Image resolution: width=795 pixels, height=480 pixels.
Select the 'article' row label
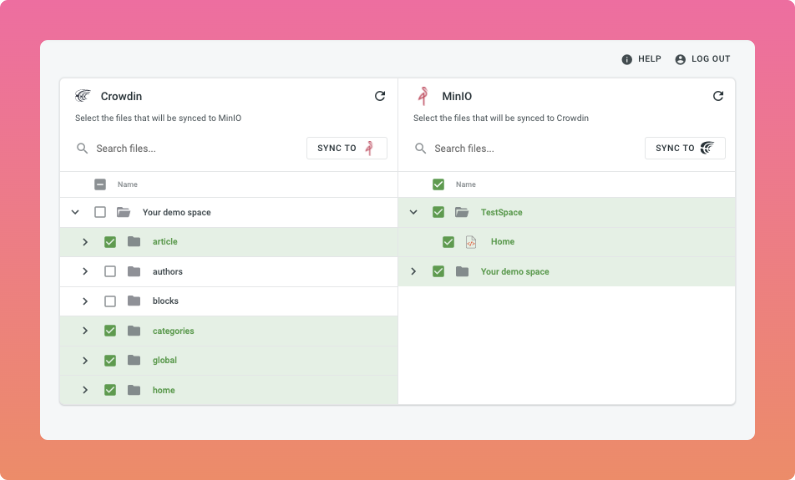tap(165, 242)
